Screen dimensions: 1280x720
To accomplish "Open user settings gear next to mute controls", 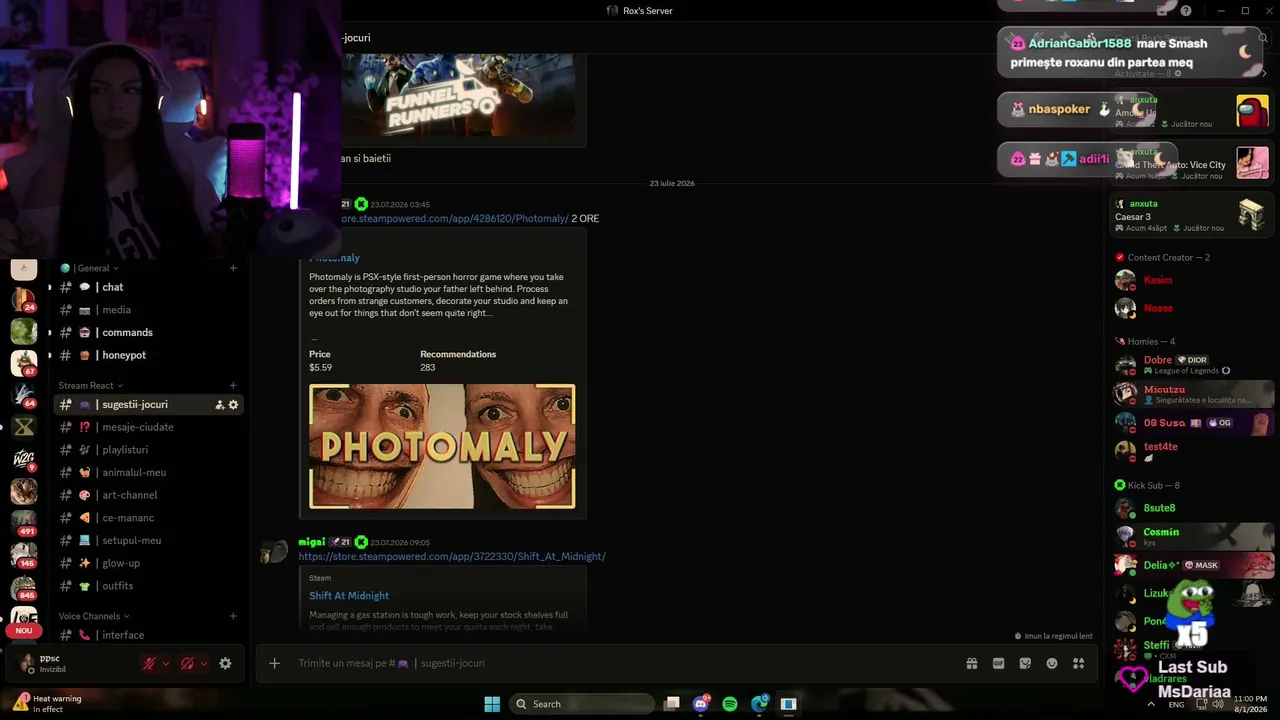I will pyautogui.click(x=225, y=663).
